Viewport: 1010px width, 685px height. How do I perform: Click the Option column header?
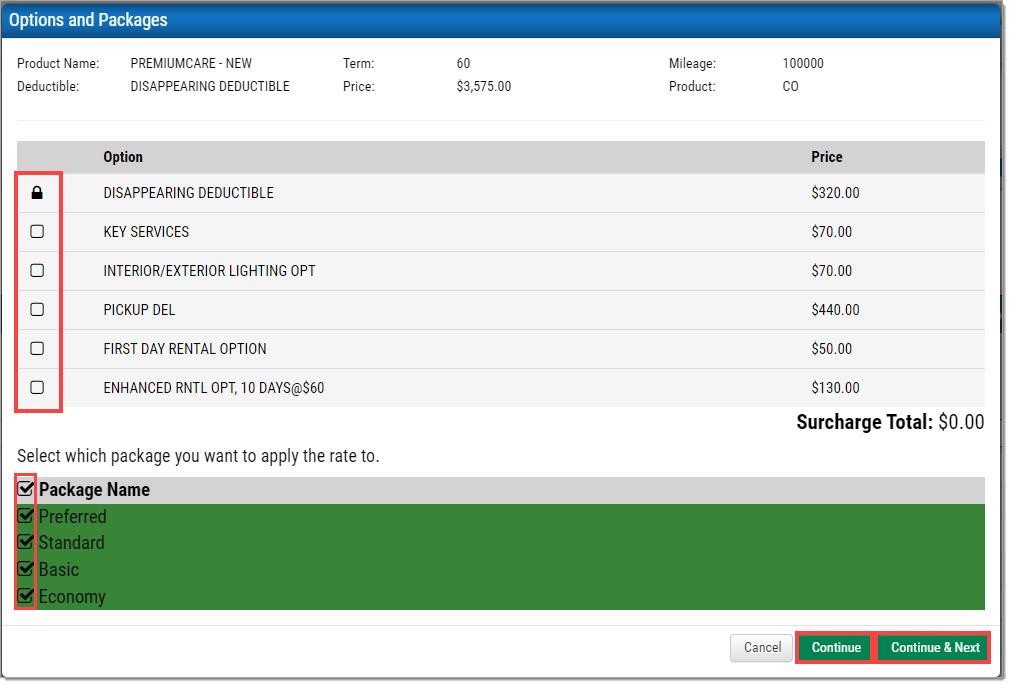[123, 157]
